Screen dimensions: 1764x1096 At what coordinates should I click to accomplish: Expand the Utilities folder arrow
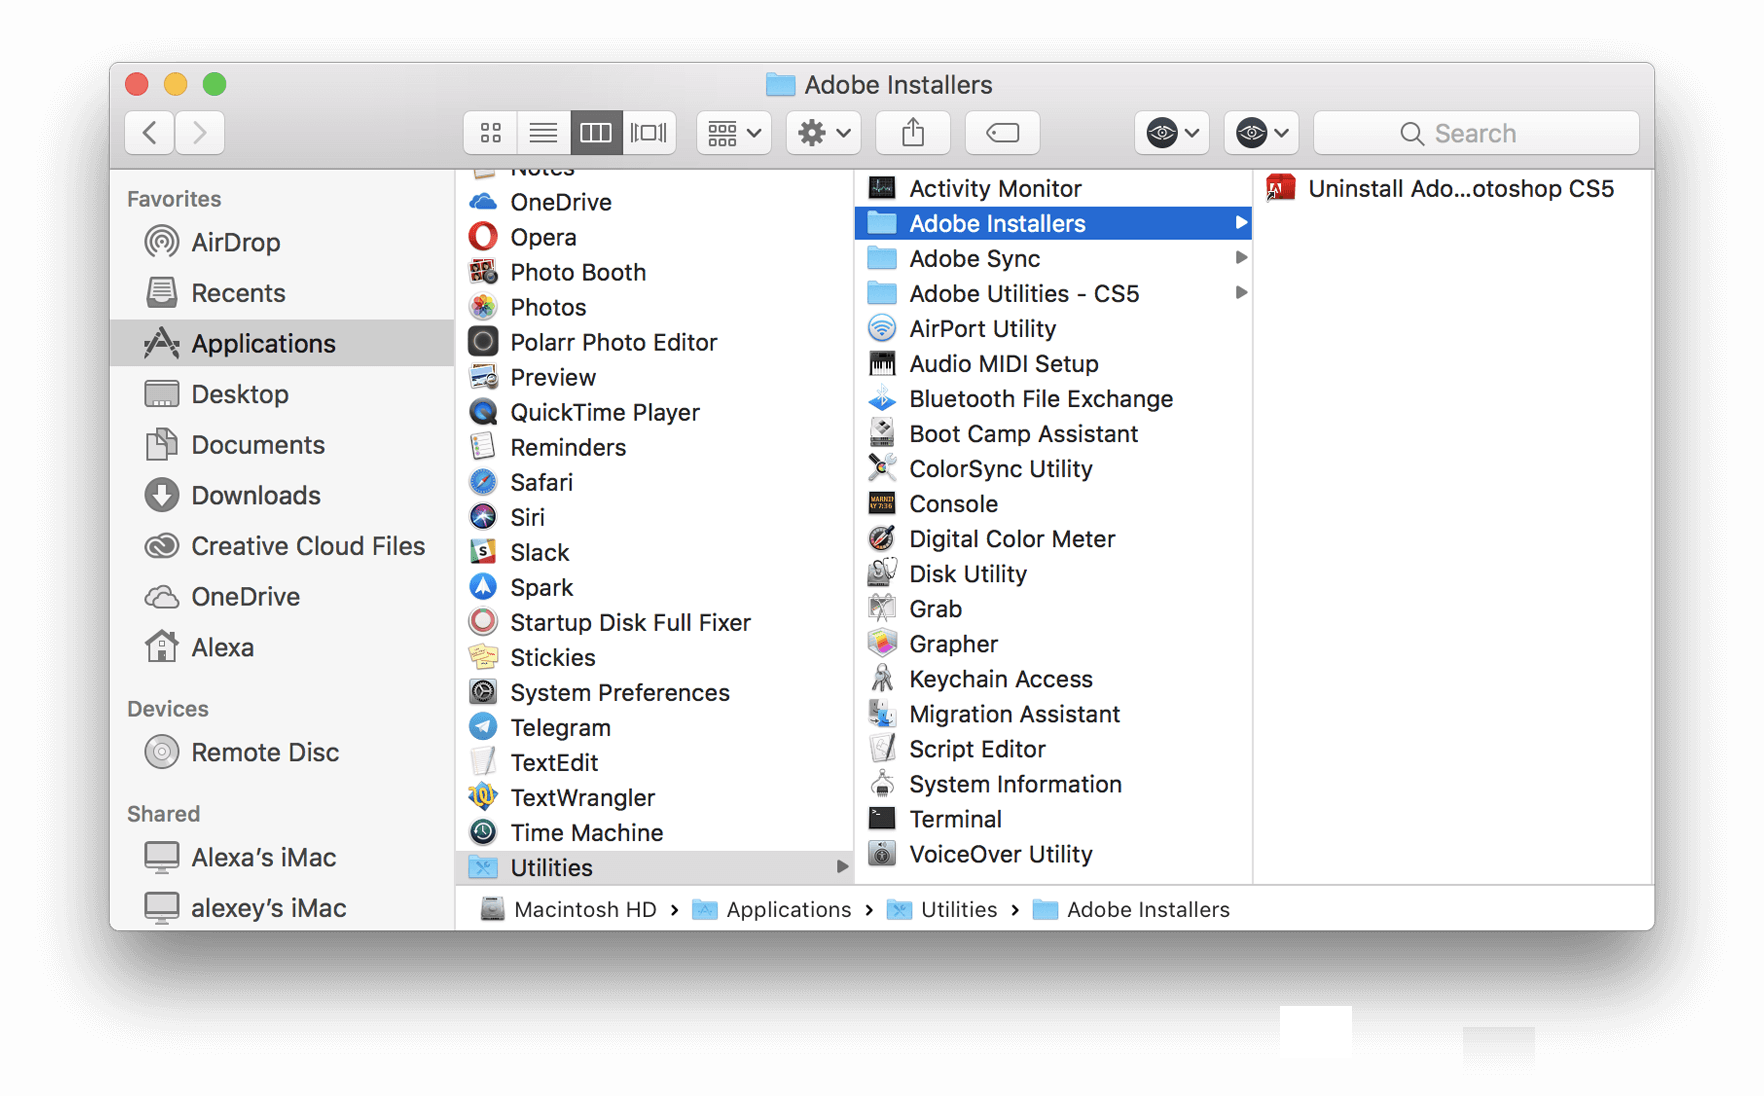[842, 867]
